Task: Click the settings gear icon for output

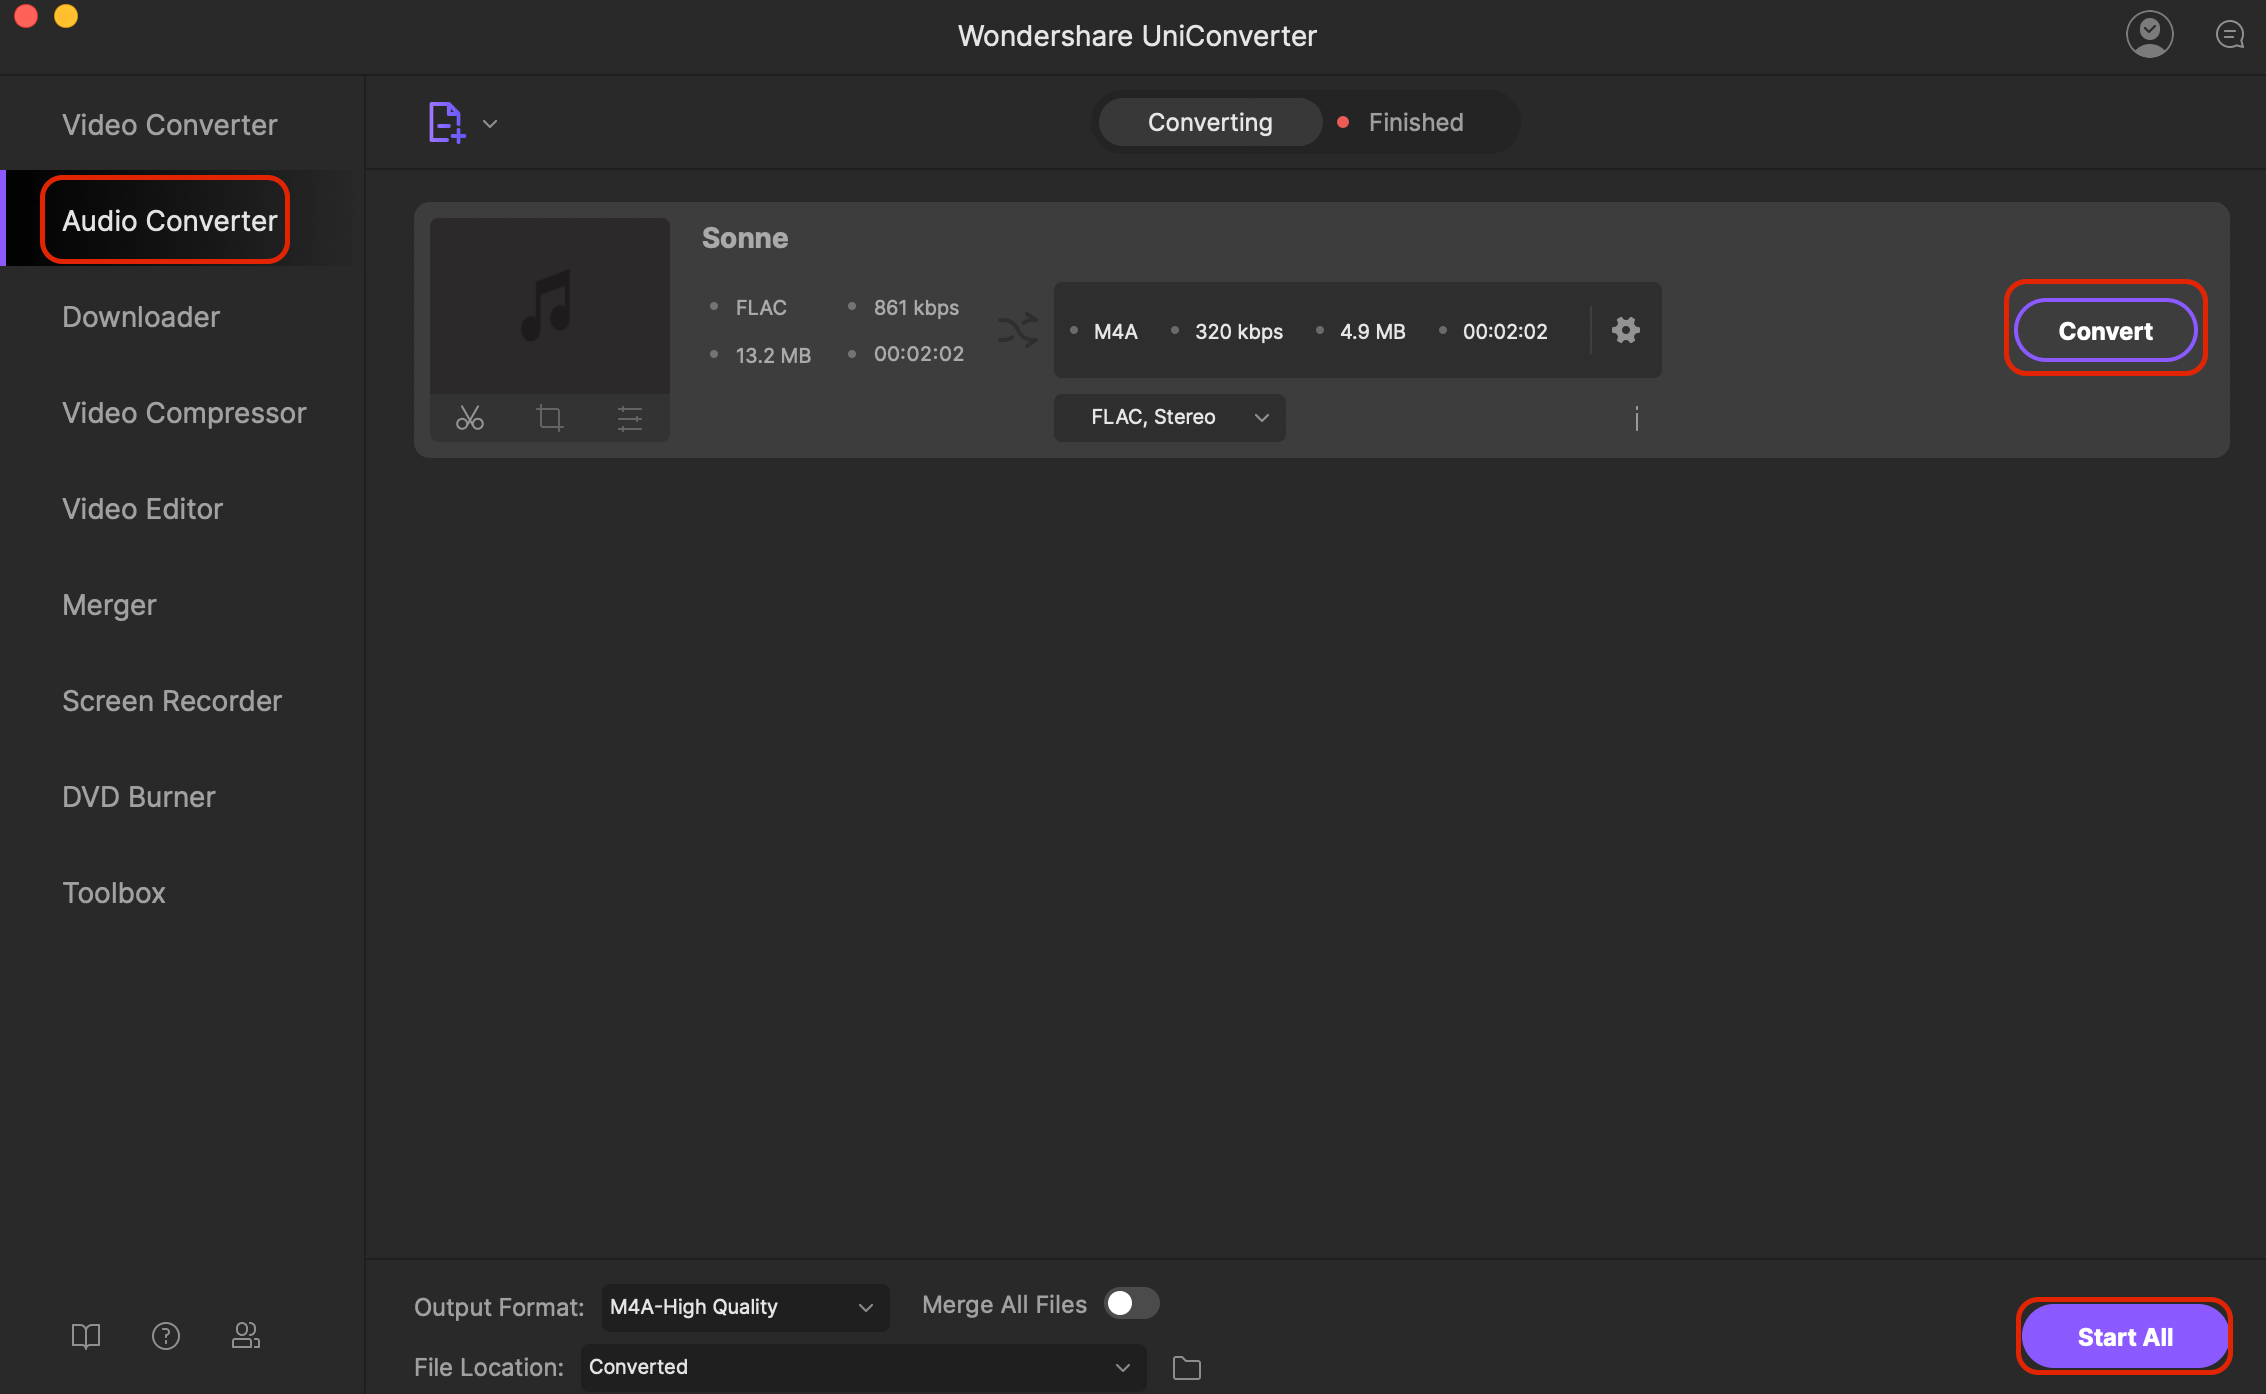Action: pos(1625,330)
